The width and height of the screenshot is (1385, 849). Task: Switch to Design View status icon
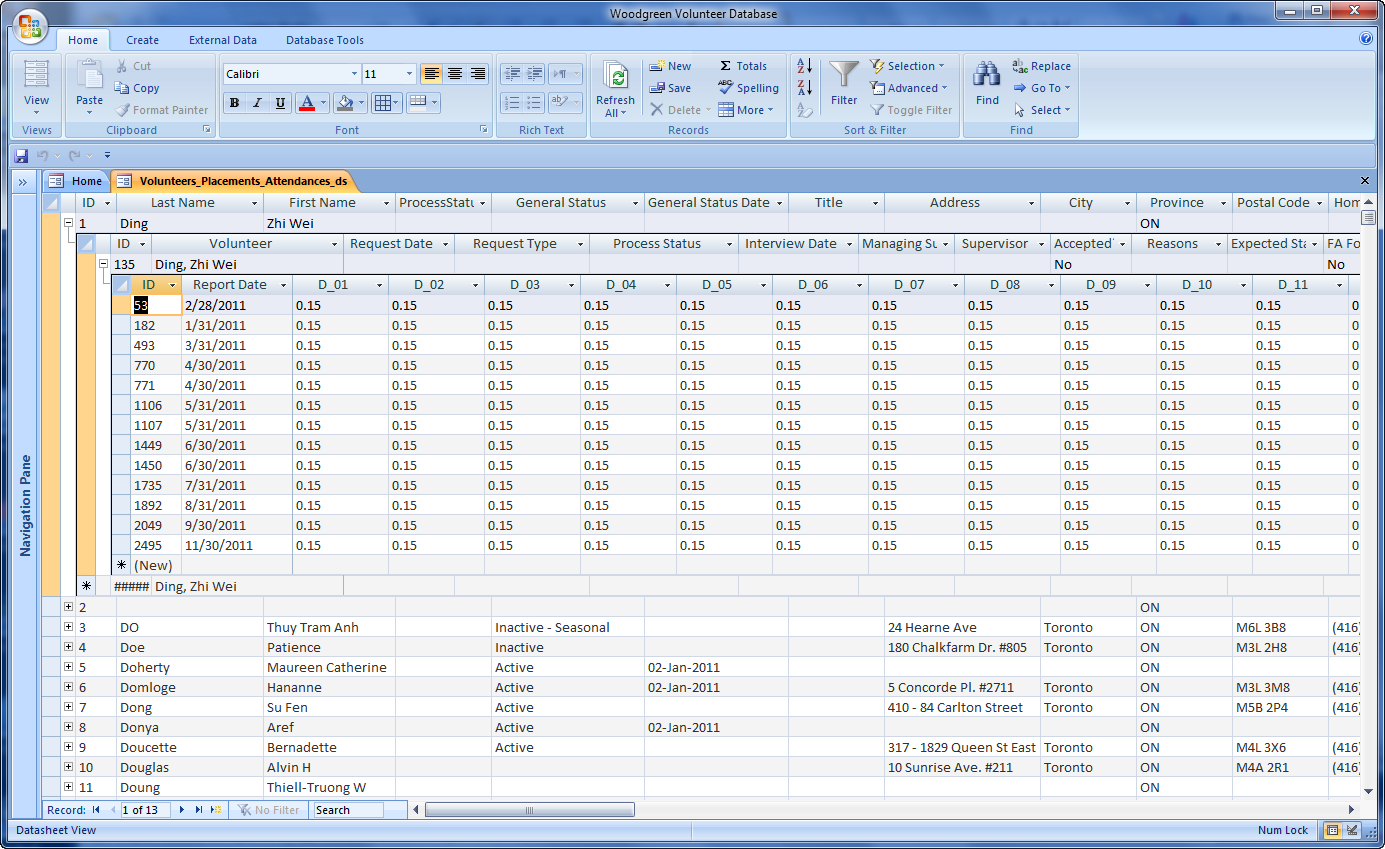click(1352, 830)
